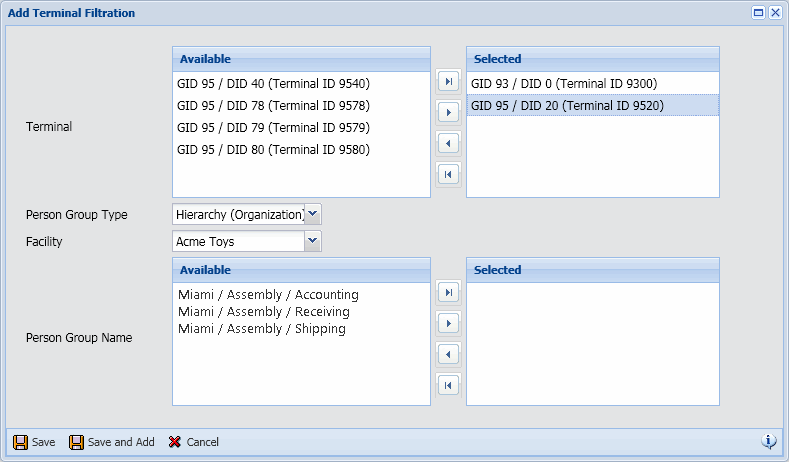This screenshot has width=789, height=462.
Task: Select Miami / Assembly / Shipping group
Action: [262, 329]
